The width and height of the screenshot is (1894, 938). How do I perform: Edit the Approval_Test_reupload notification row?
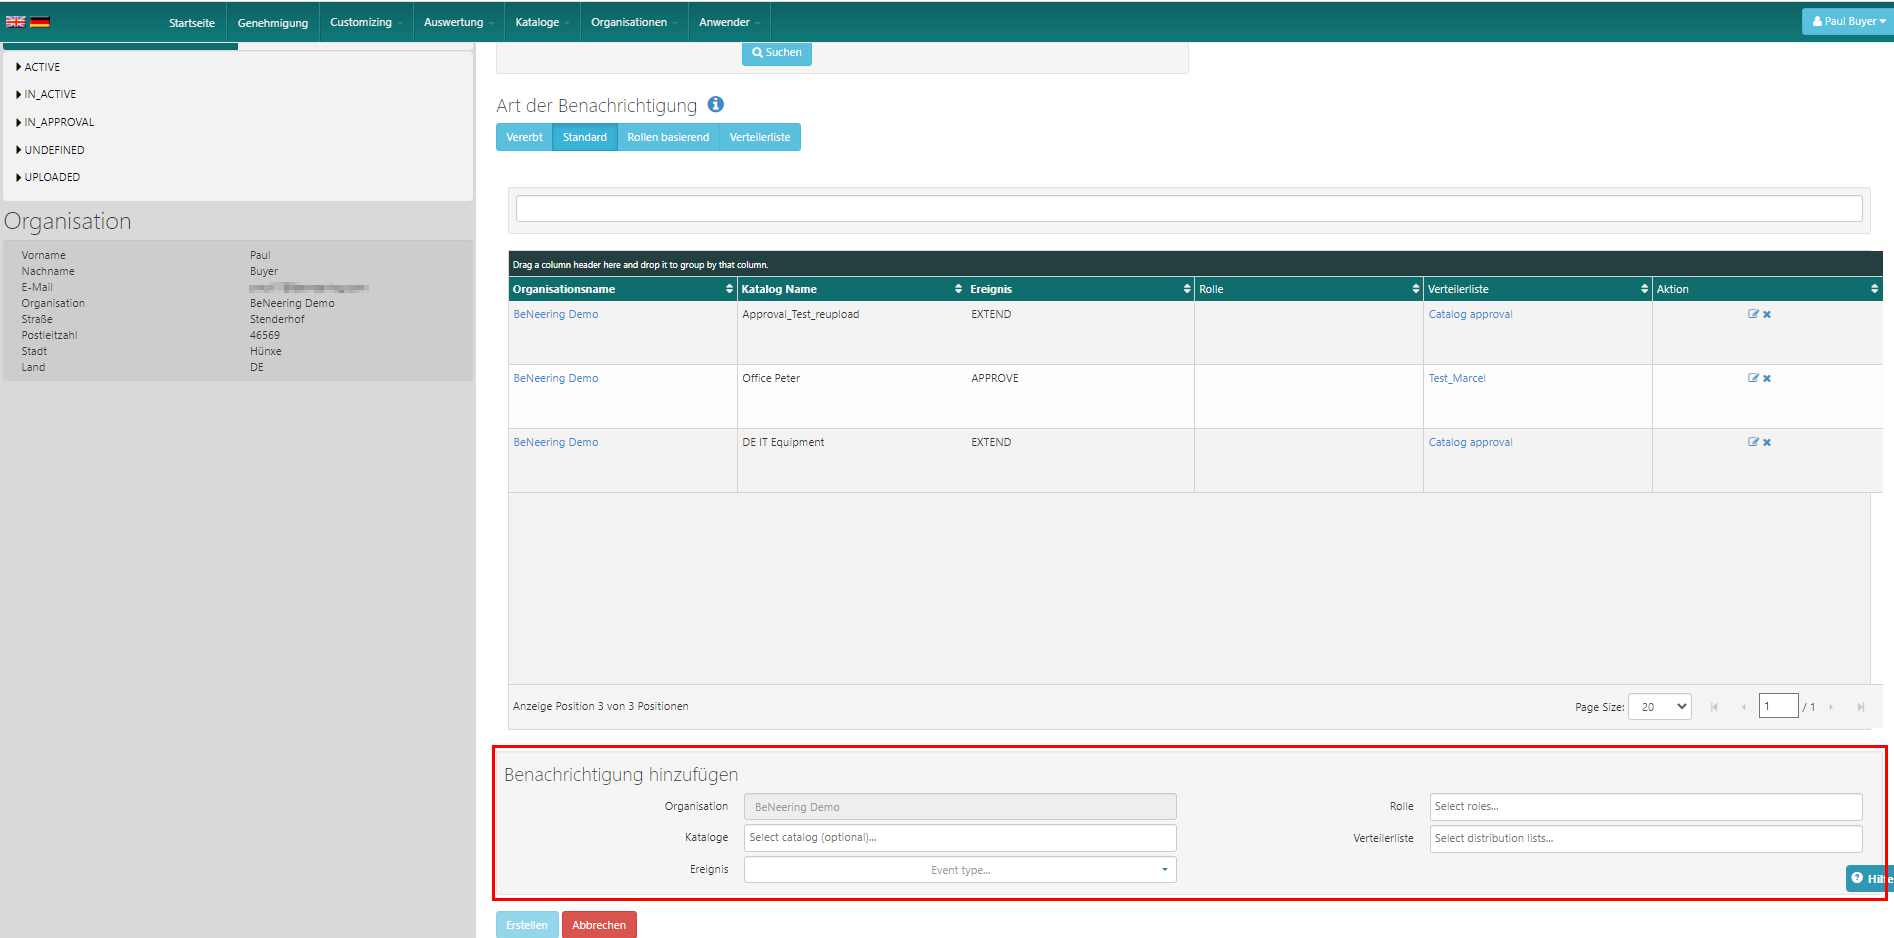1752,314
